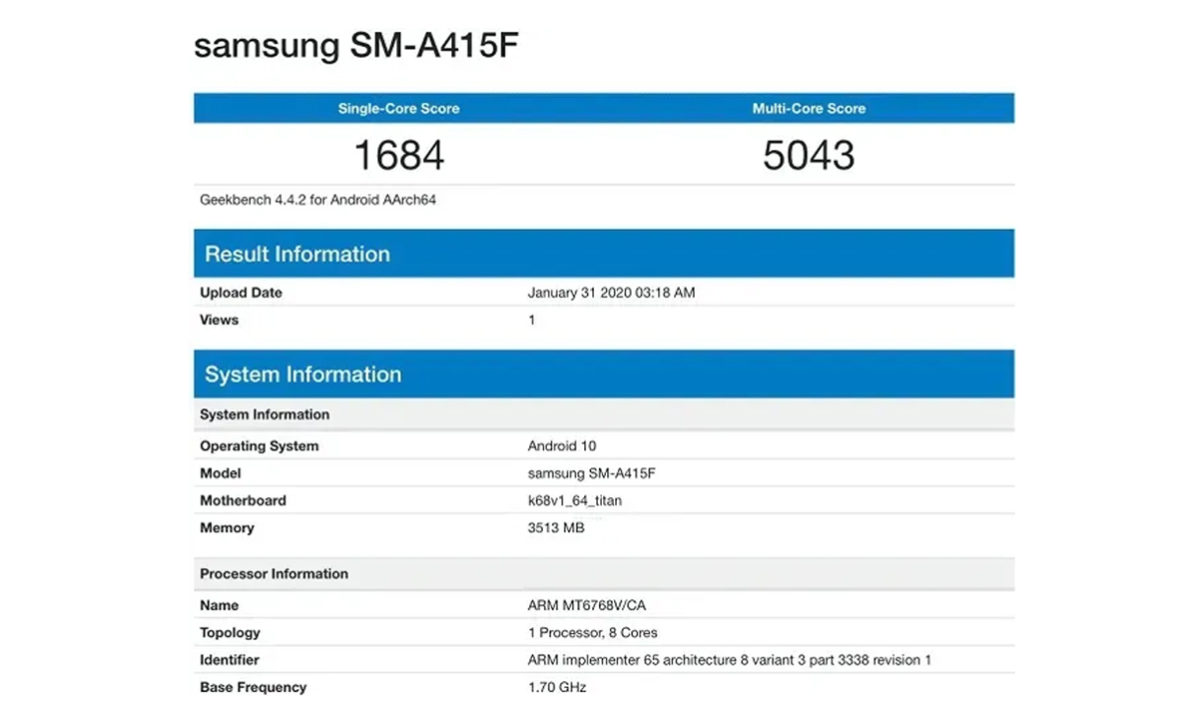
Task: Click the multi-core score 5043
Action: point(809,155)
